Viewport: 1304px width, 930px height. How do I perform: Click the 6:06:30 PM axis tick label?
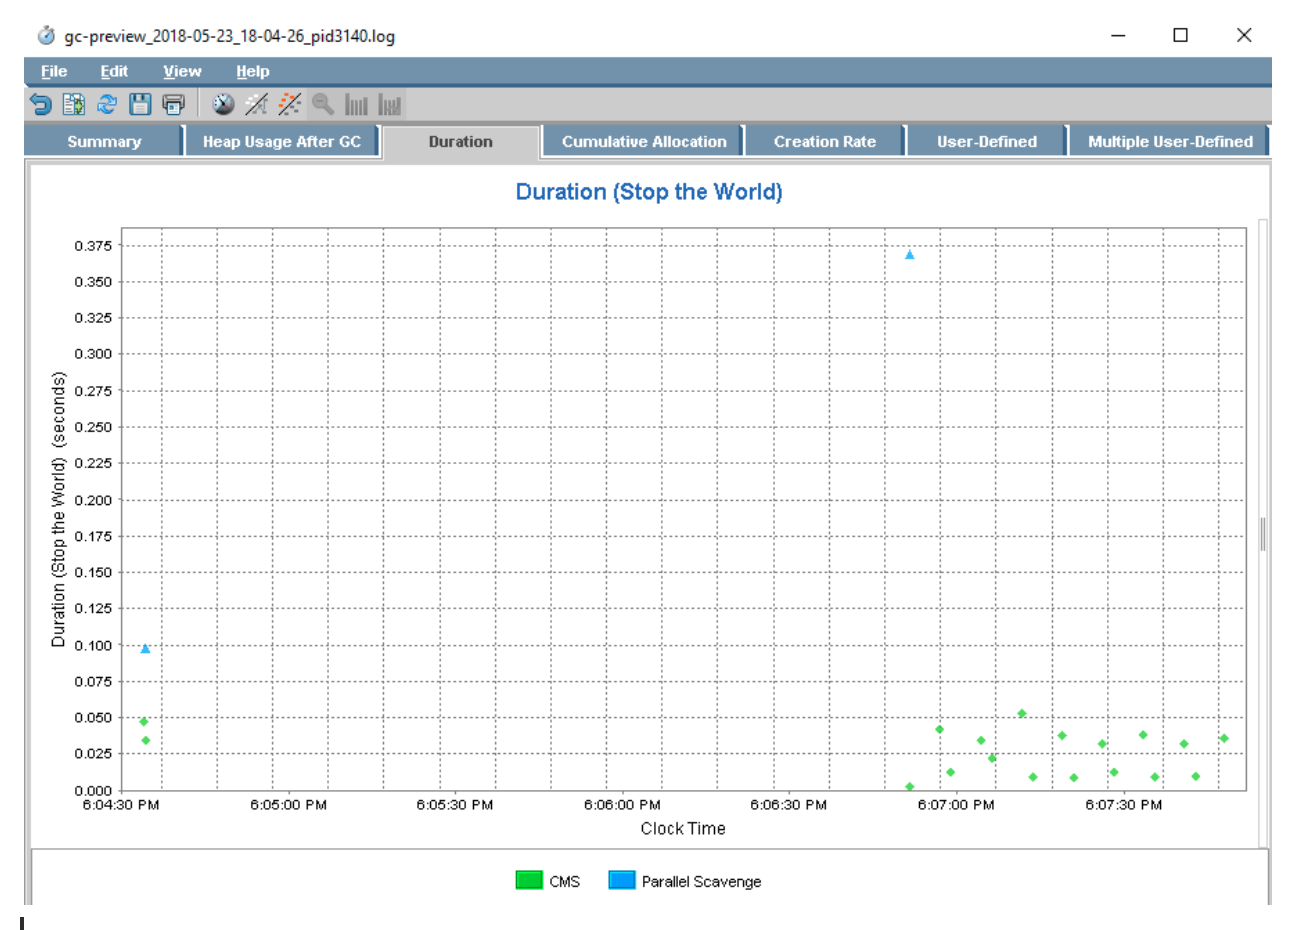[789, 804]
